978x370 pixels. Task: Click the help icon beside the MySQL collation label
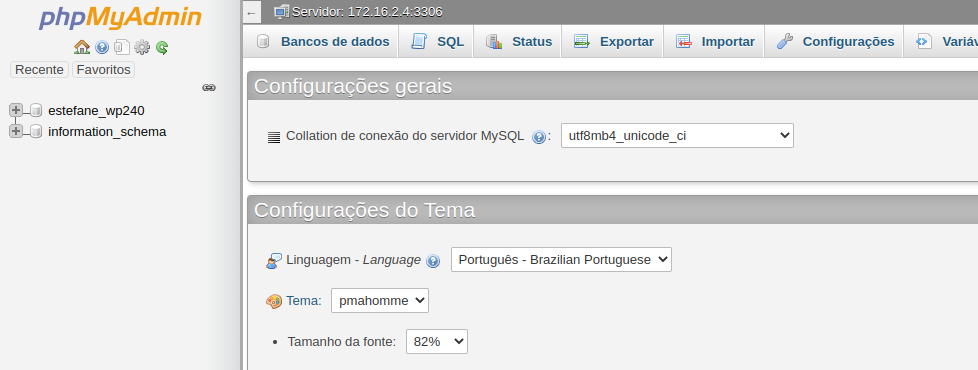(539, 137)
